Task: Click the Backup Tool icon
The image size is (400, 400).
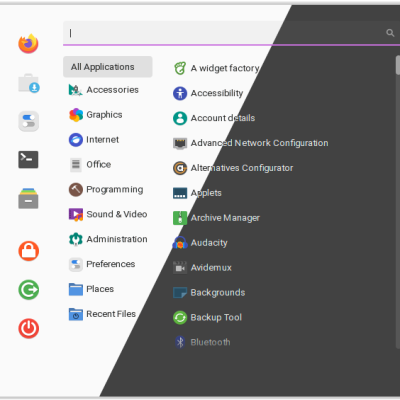Action: (x=180, y=317)
